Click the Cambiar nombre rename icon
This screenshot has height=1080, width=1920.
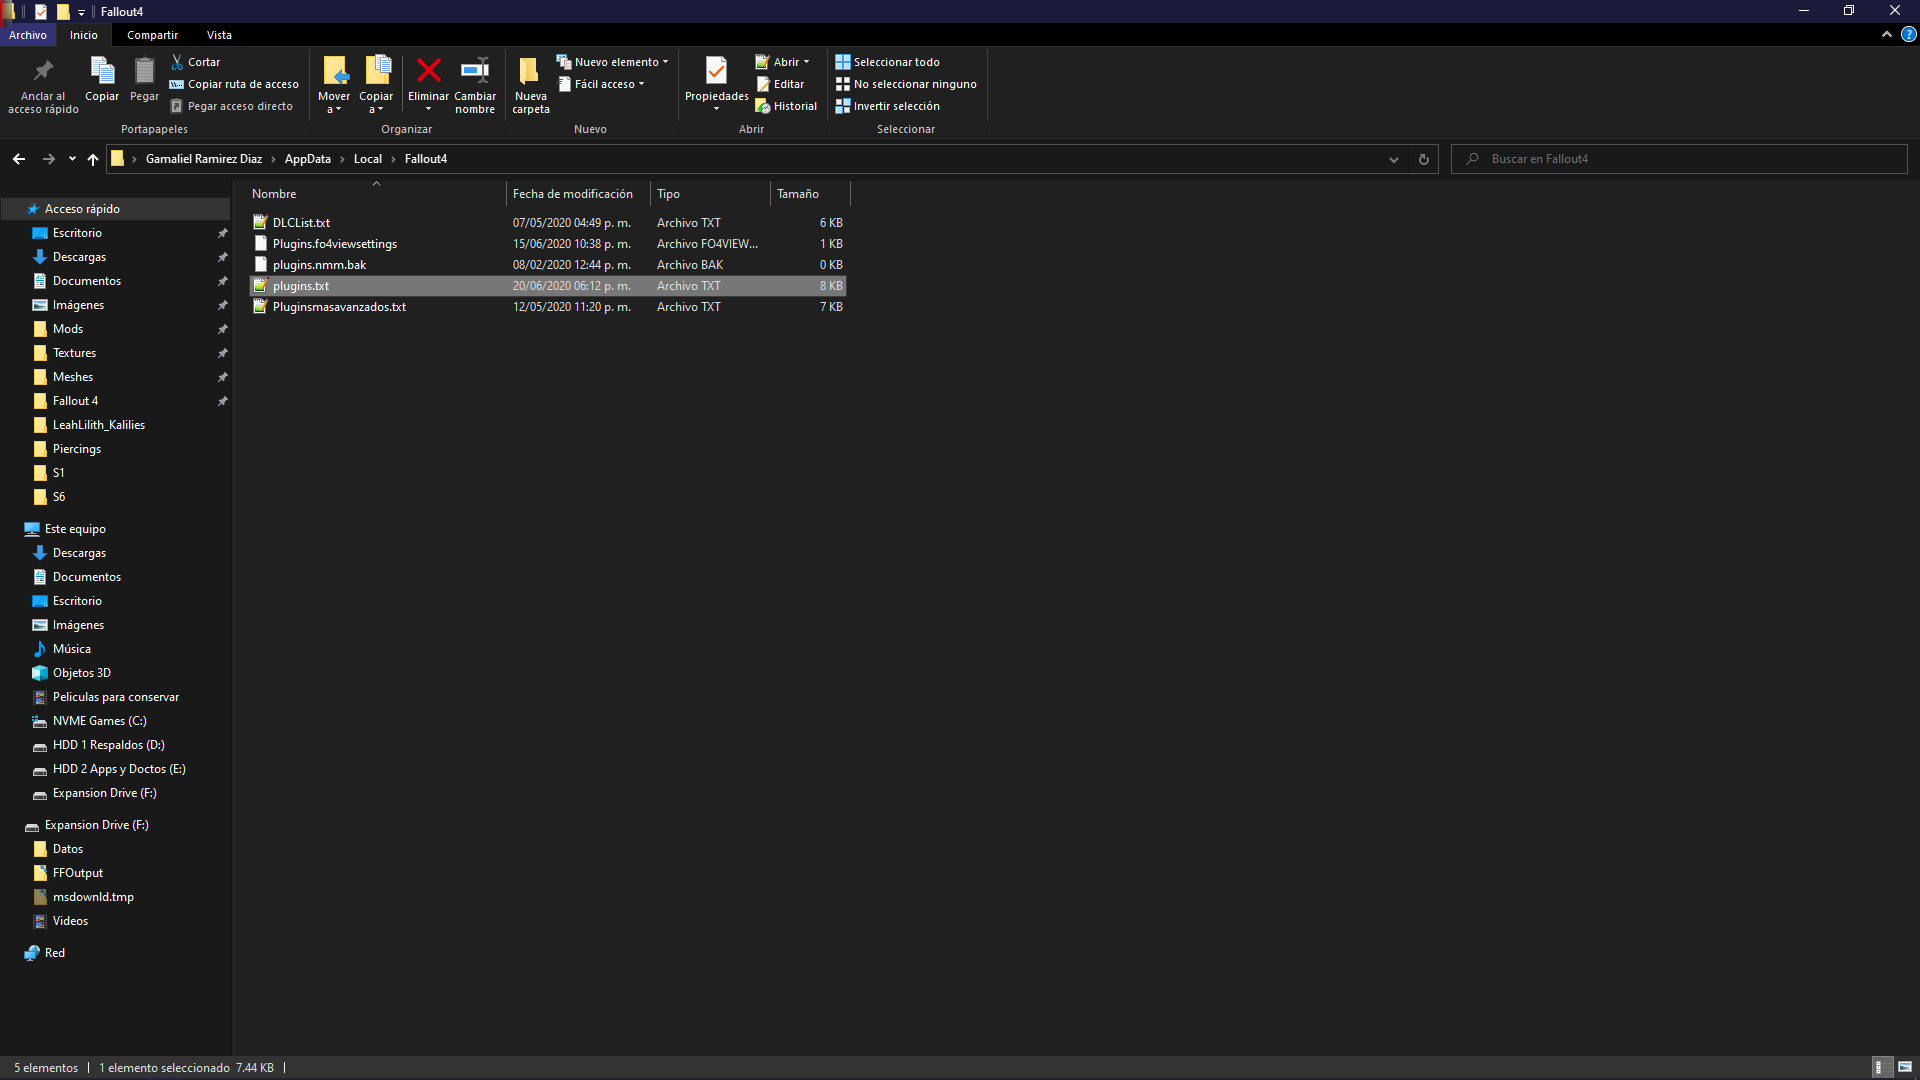[475, 70]
